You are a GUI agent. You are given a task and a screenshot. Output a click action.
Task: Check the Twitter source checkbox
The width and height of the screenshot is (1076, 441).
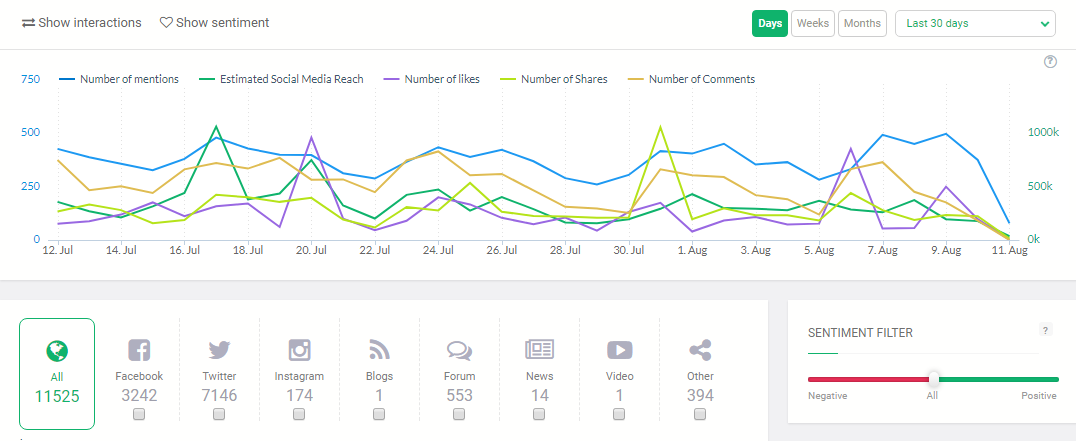point(219,414)
